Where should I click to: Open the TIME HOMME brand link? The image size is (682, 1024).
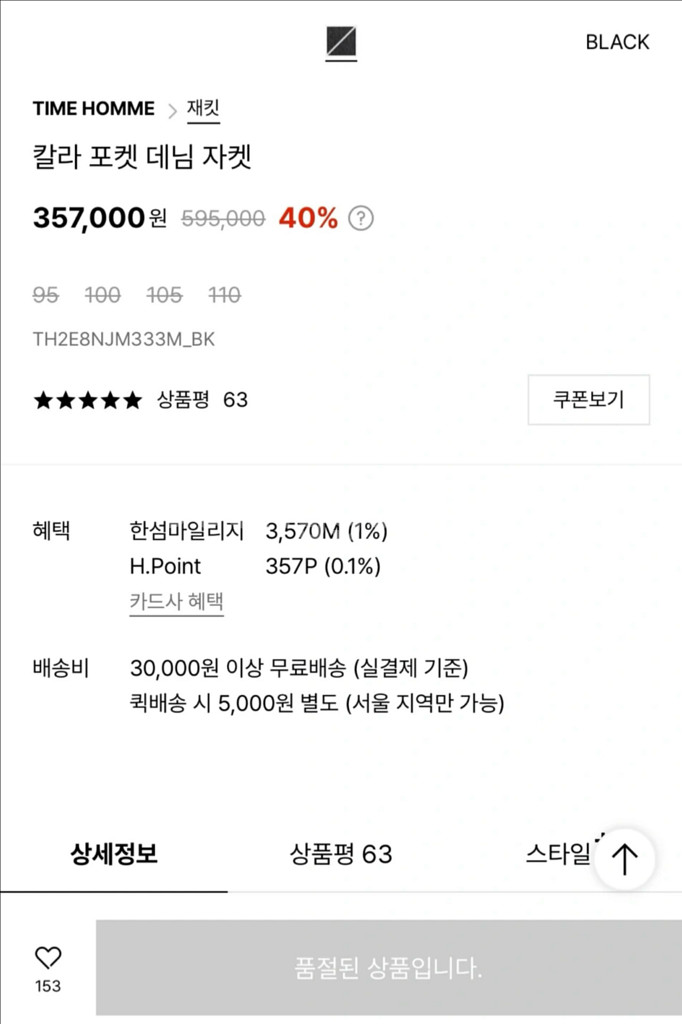tap(94, 109)
